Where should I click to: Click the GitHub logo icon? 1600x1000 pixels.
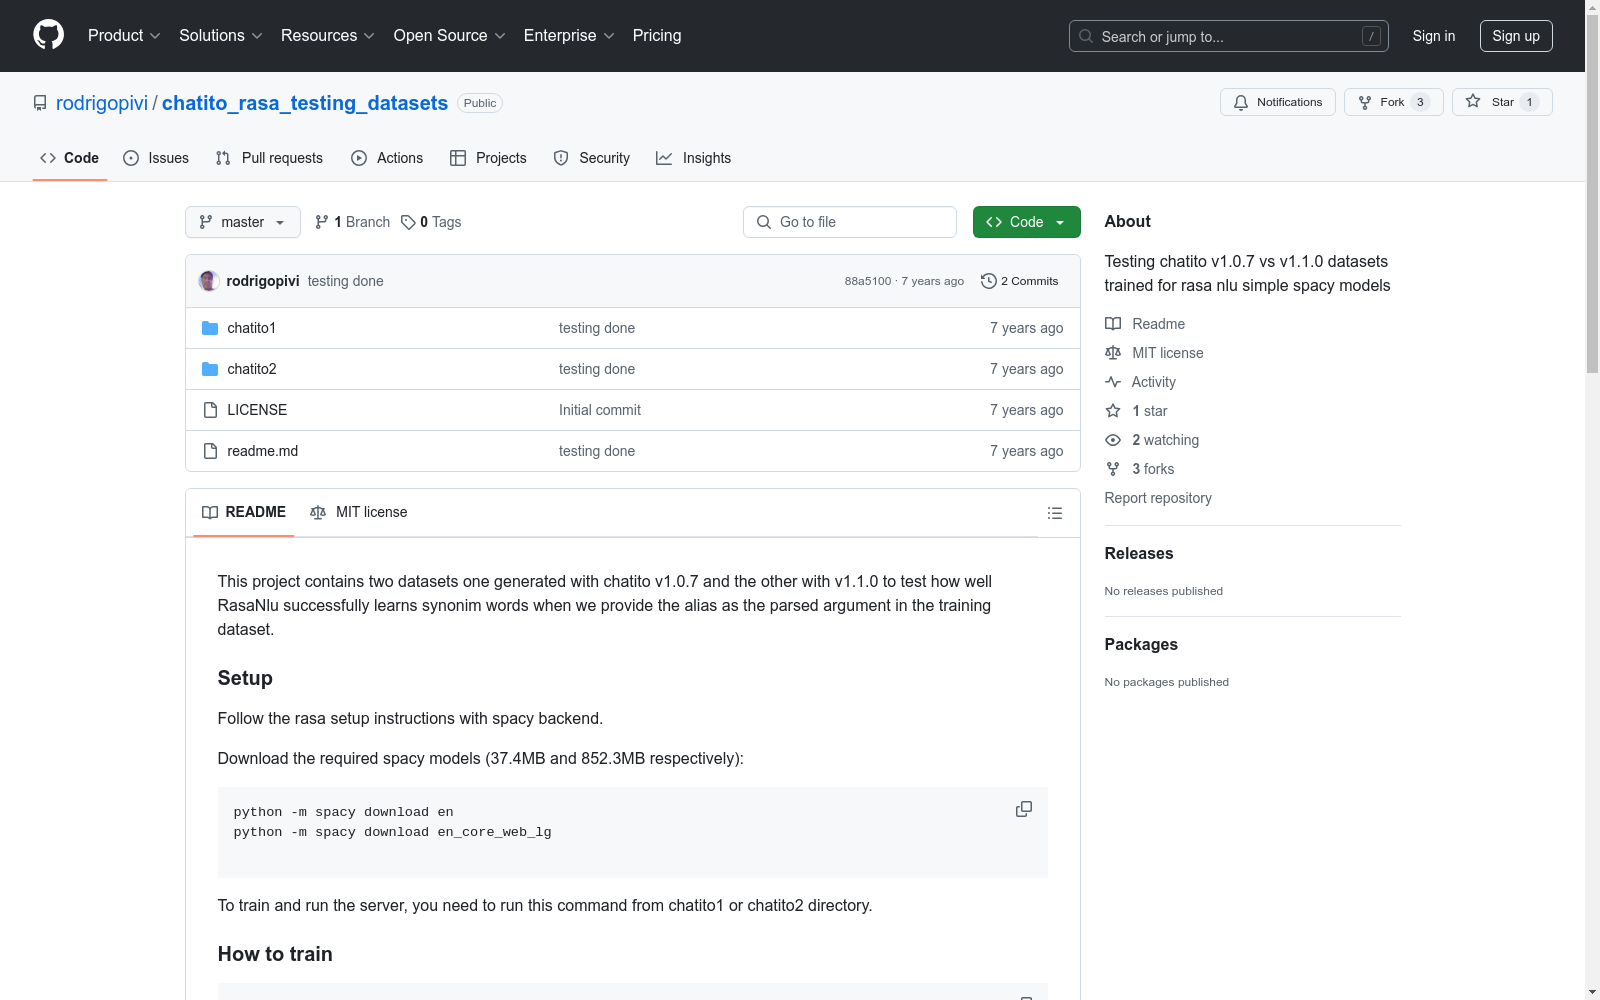48,35
